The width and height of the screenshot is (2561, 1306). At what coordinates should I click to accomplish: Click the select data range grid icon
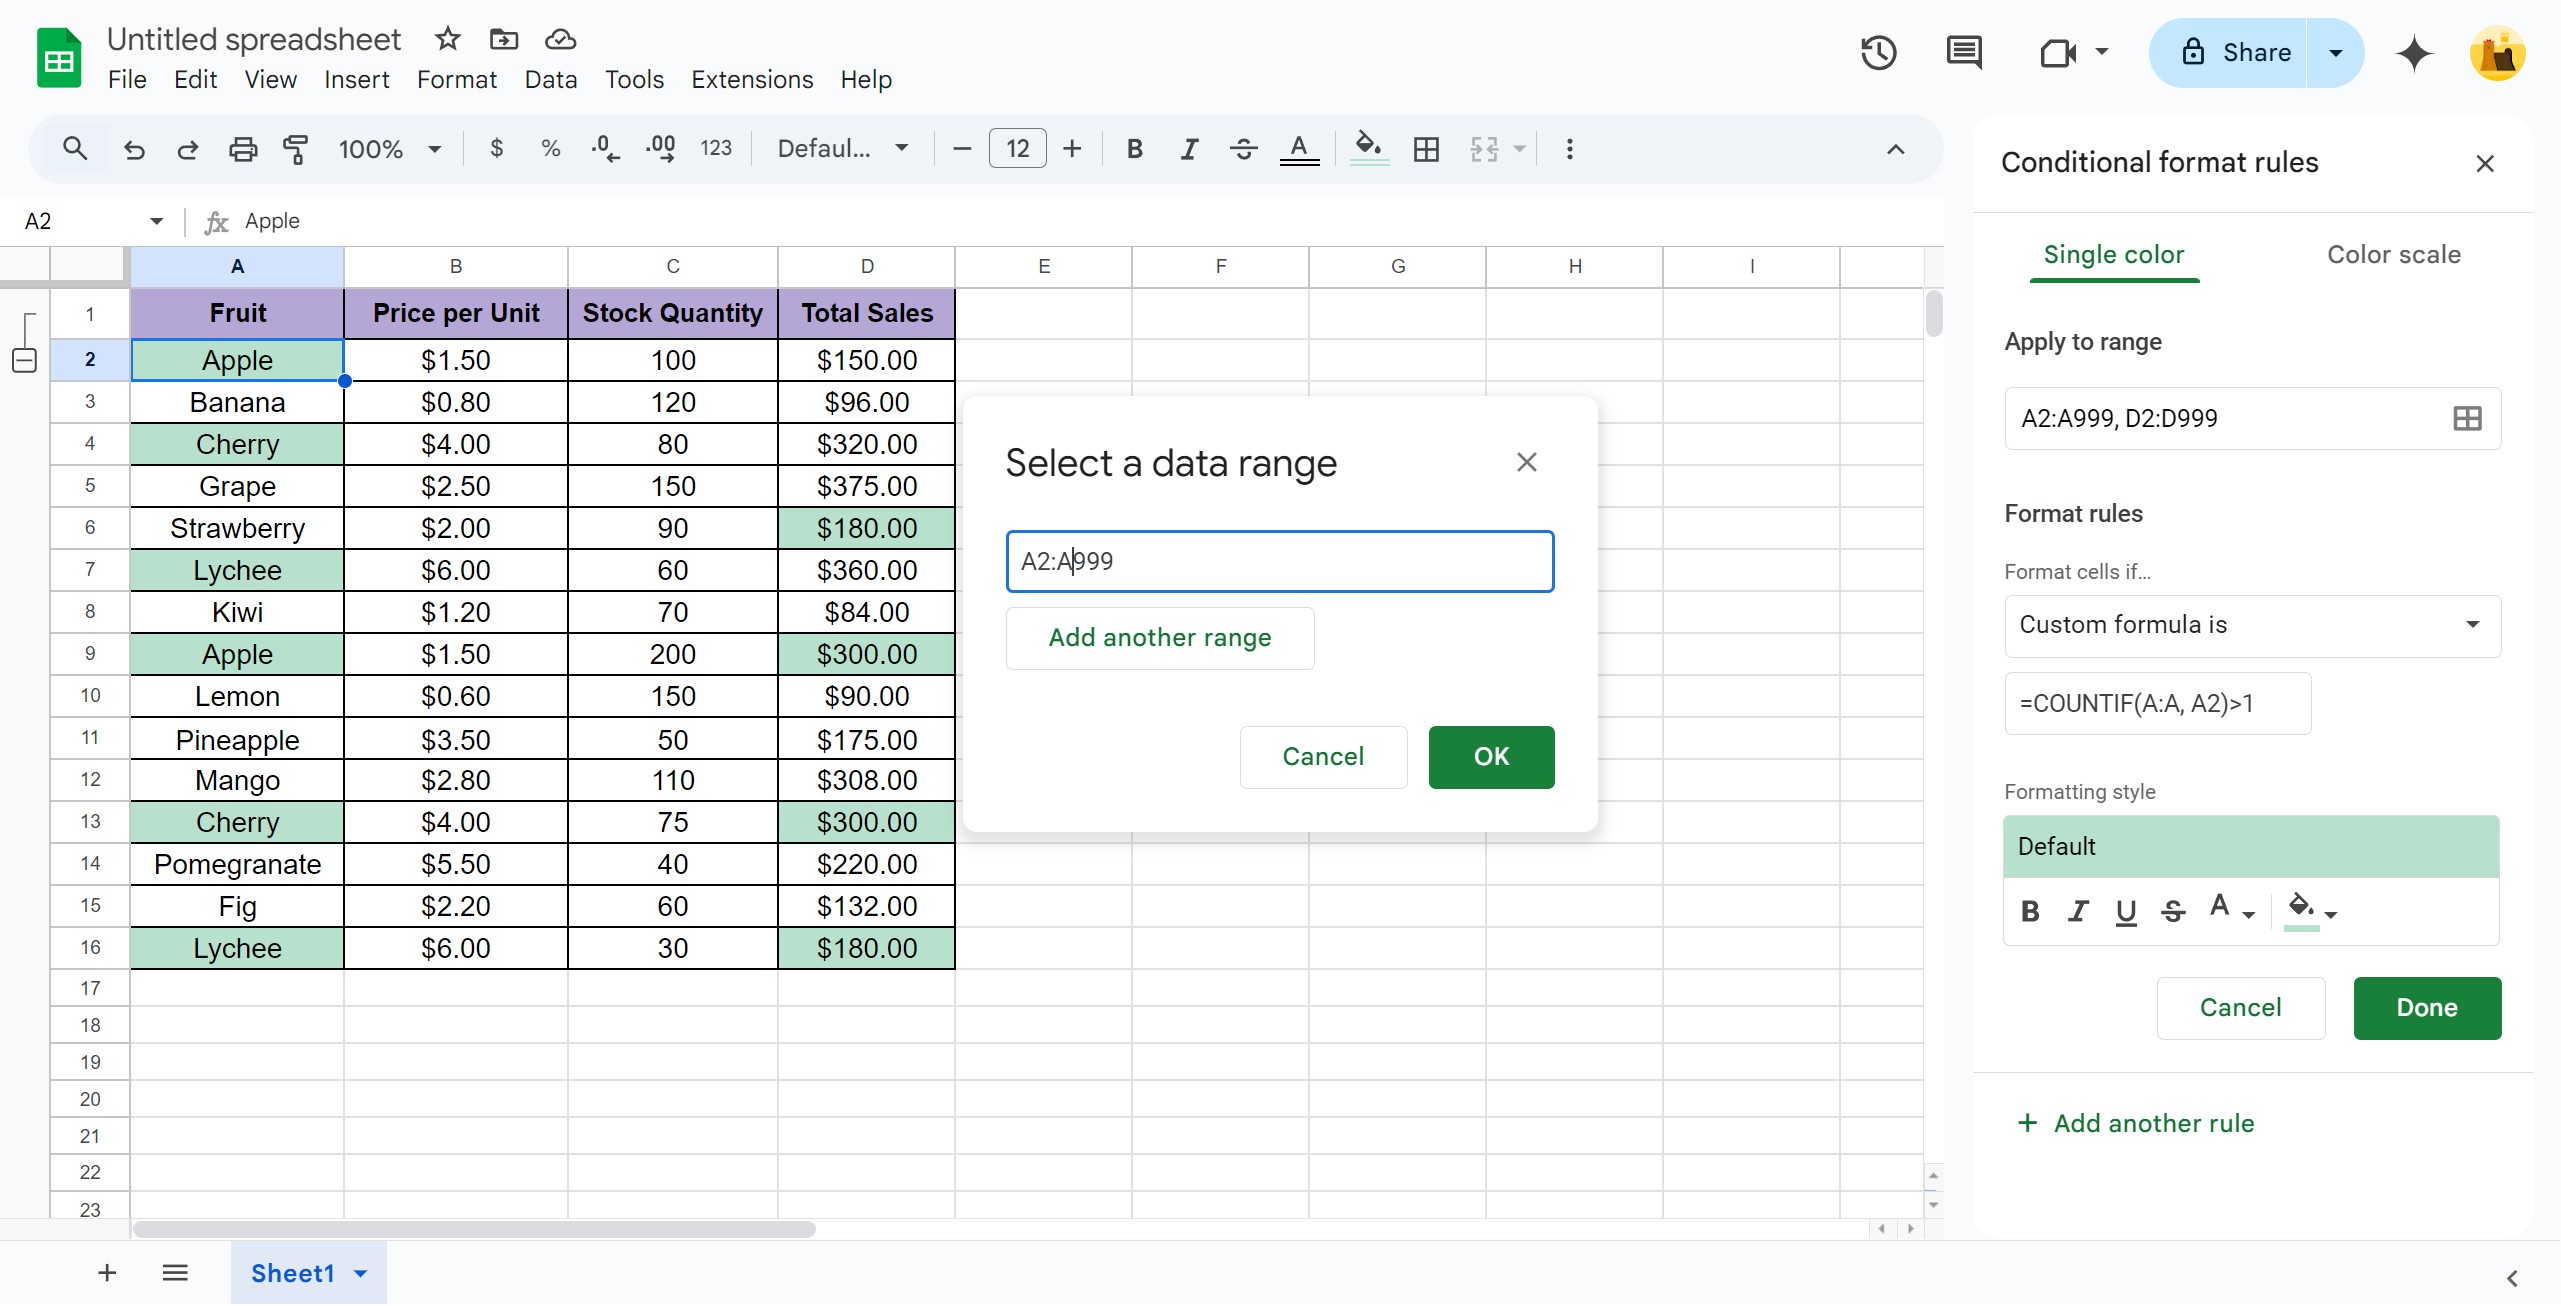coord(2467,418)
